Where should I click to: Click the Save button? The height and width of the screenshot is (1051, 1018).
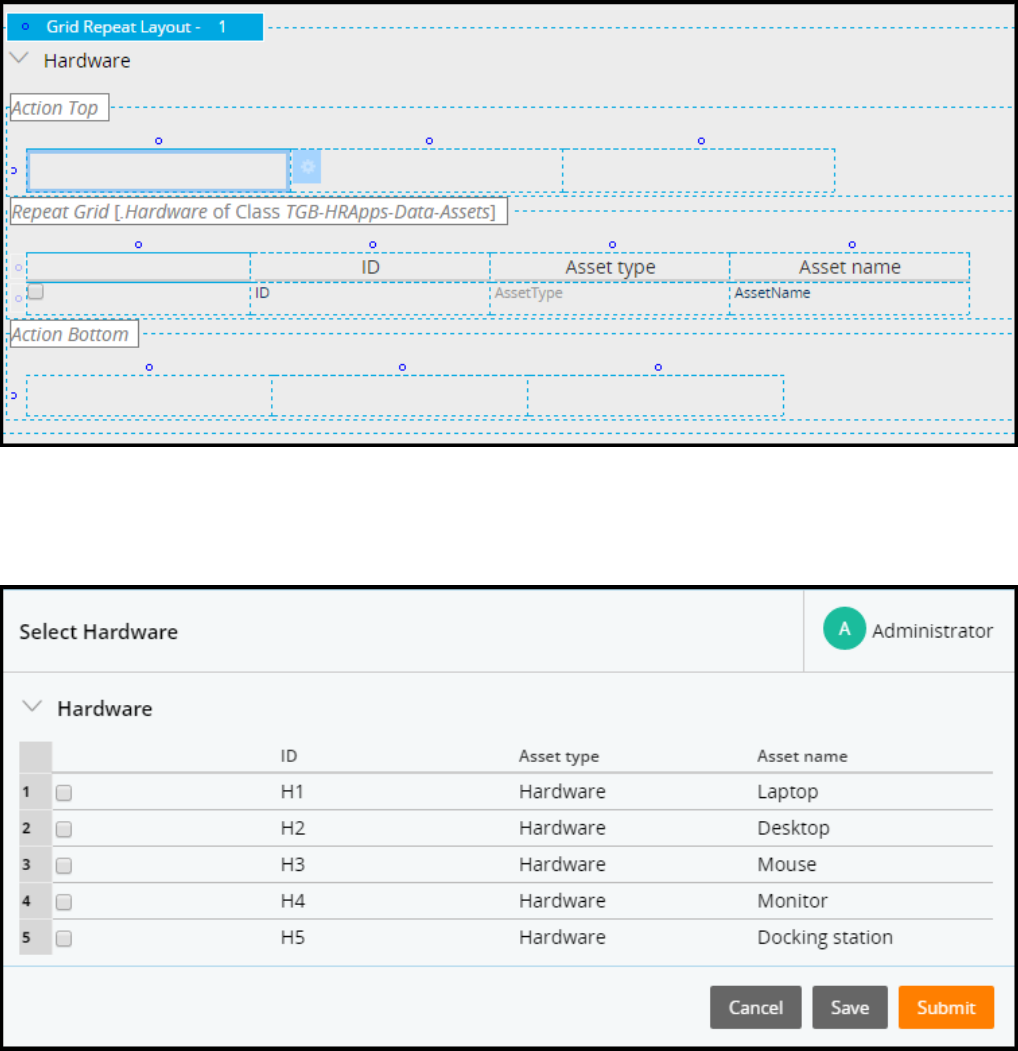pos(850,1007)
